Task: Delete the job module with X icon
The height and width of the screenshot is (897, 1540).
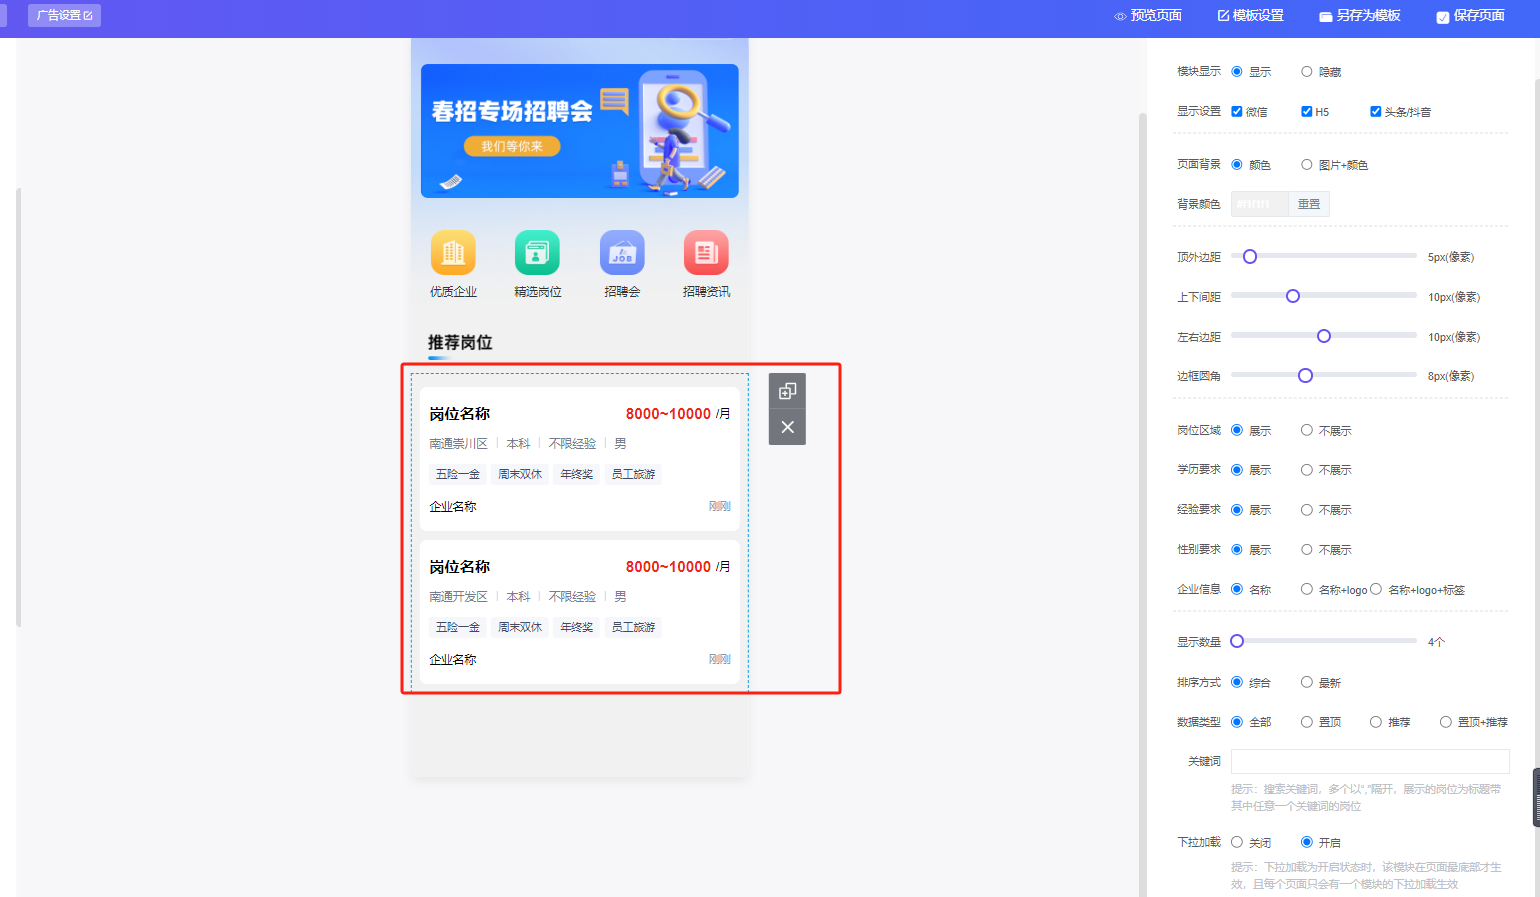Action: (787, 427)
